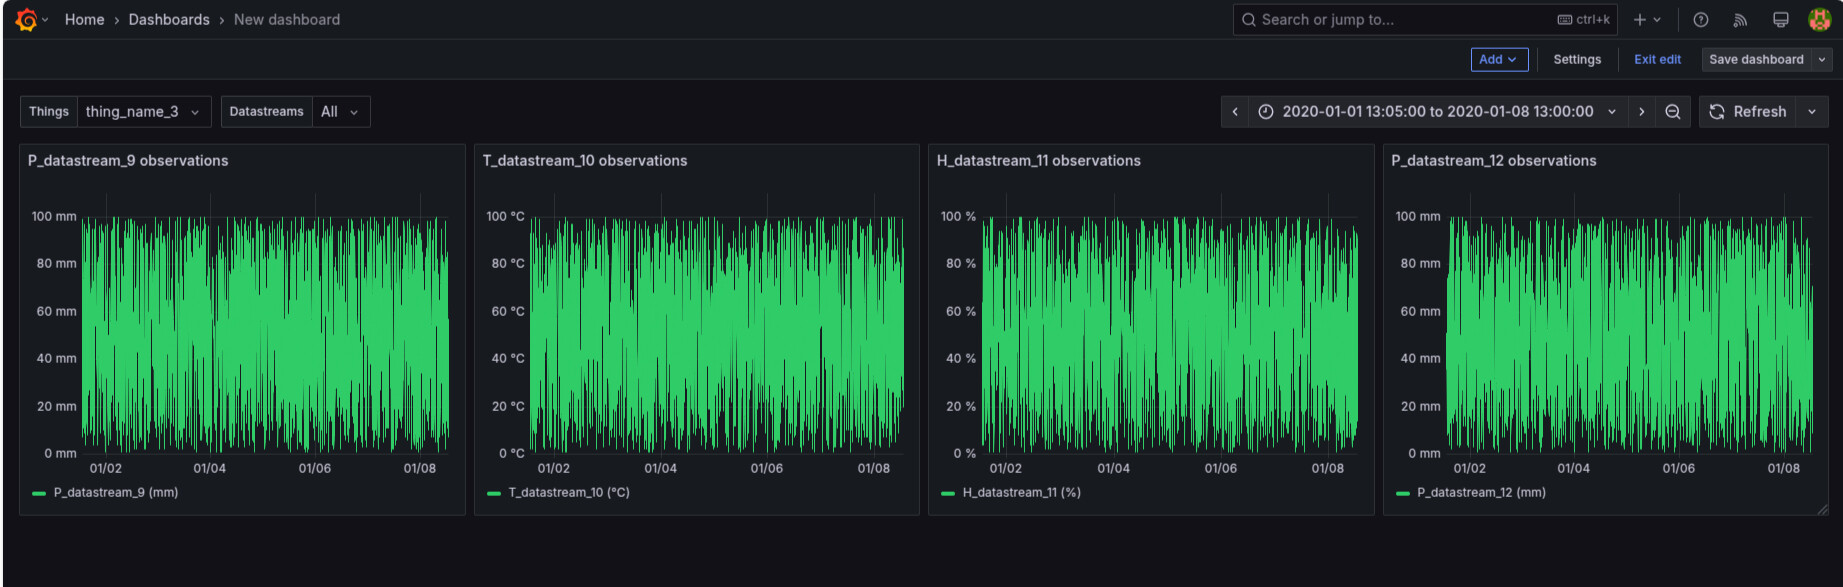Click the P_datastream_12 legend green color swatch
The width and height of the screenshot is (1843, 587).
click(1402, 493)
